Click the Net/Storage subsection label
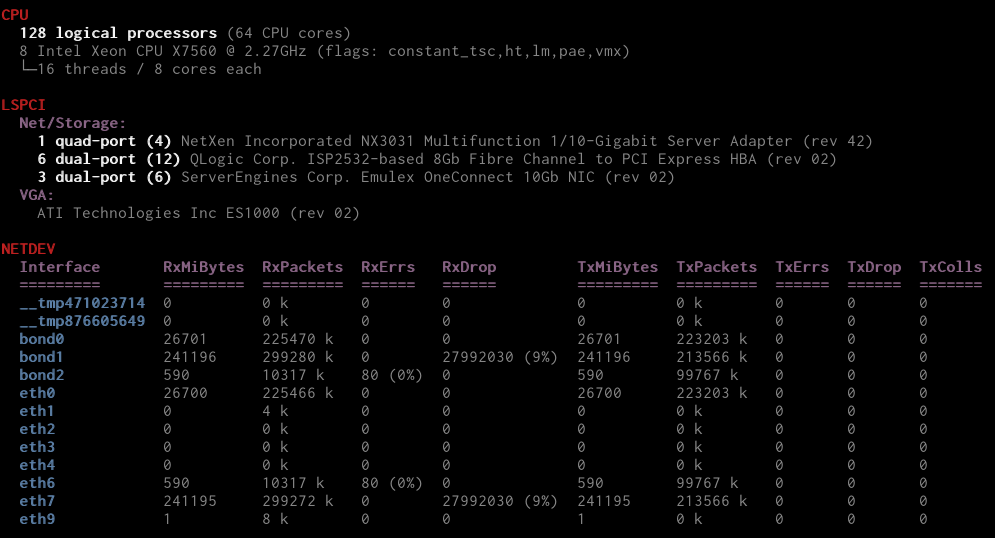 72,123
